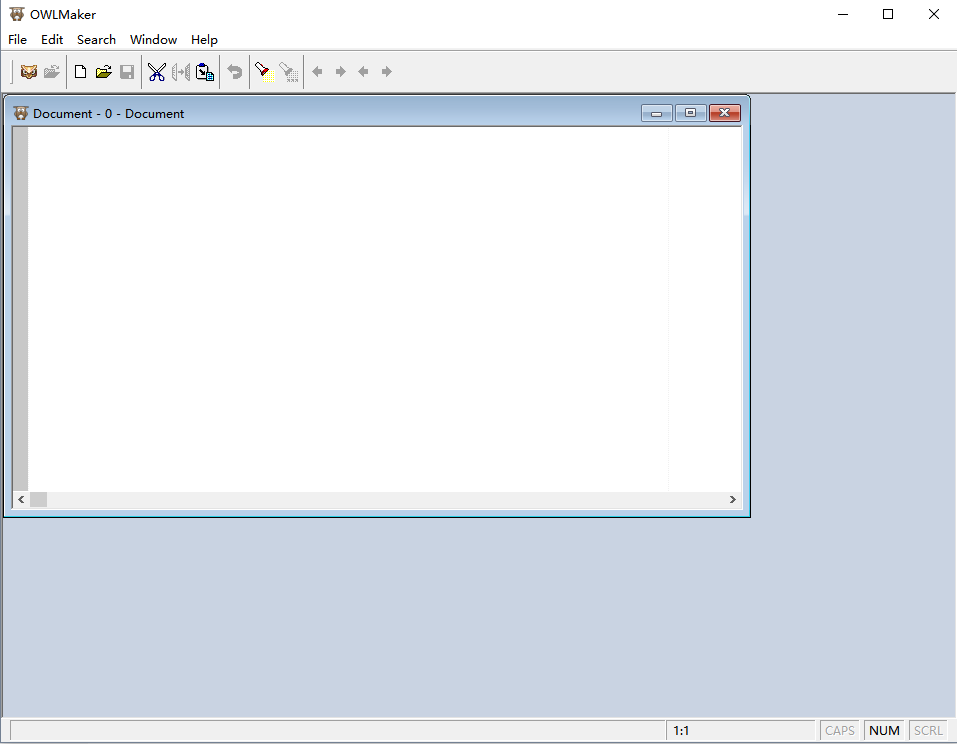Image resolution: width=957 pixels, height=744 pixels.
Task: Click the last right arrow toolbar icon
Action: pyautogui.click(x=386, y=72)
